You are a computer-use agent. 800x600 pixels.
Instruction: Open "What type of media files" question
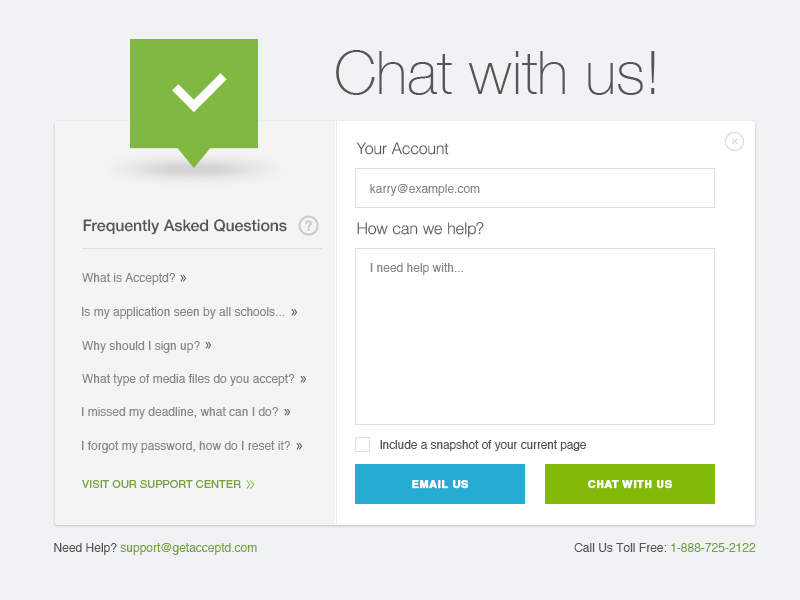point(188,379)
